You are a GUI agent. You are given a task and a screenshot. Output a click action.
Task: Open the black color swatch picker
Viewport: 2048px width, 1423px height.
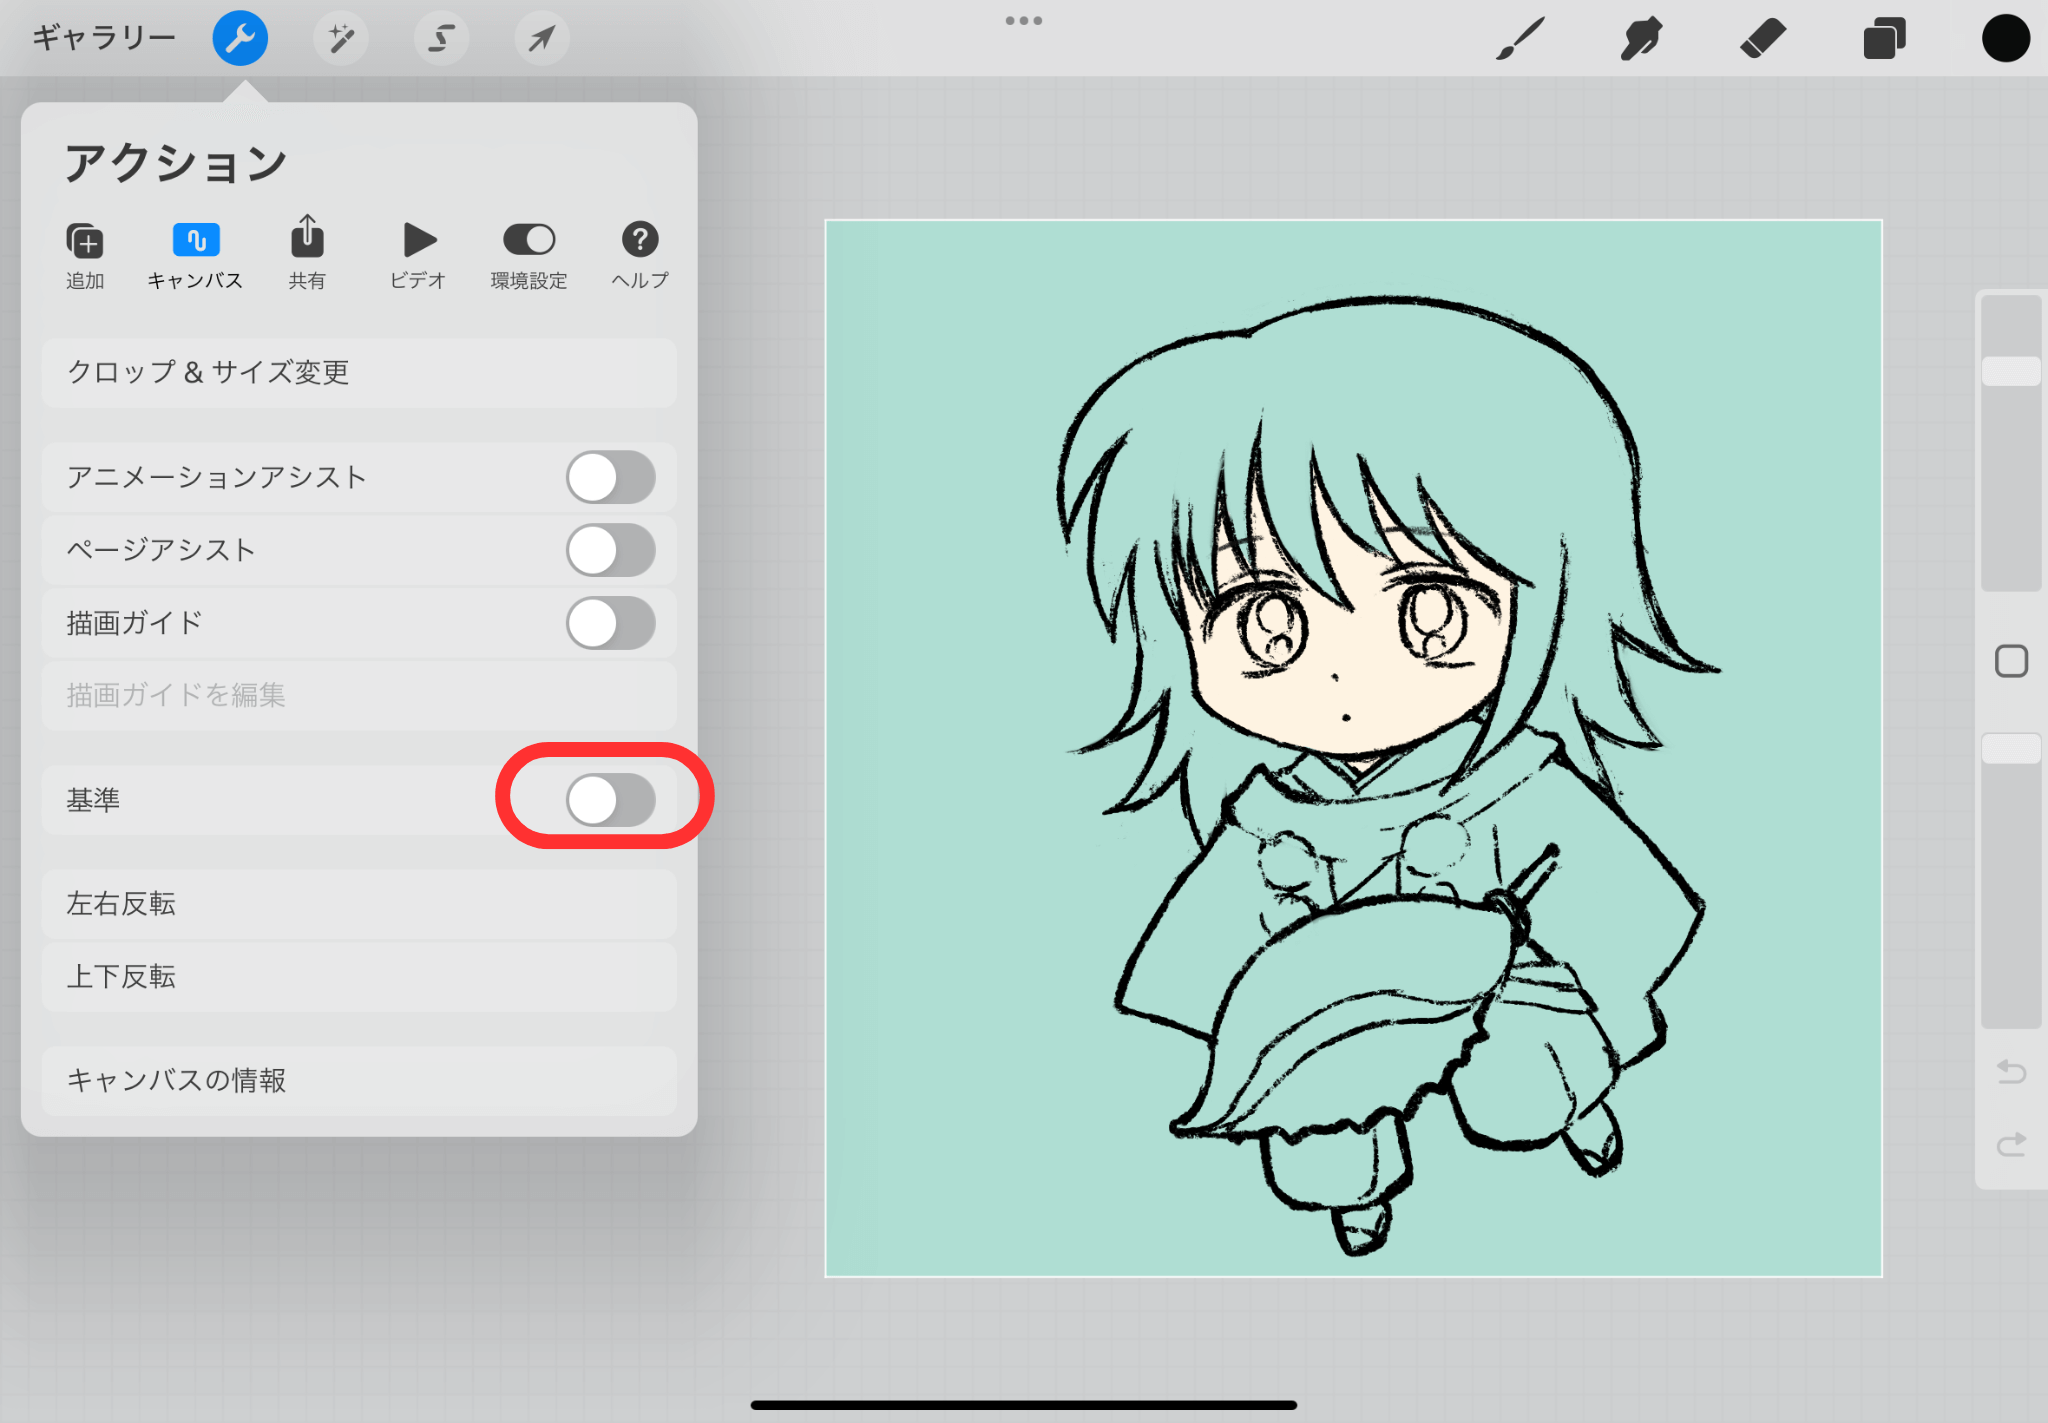(x=2005, y=39)
